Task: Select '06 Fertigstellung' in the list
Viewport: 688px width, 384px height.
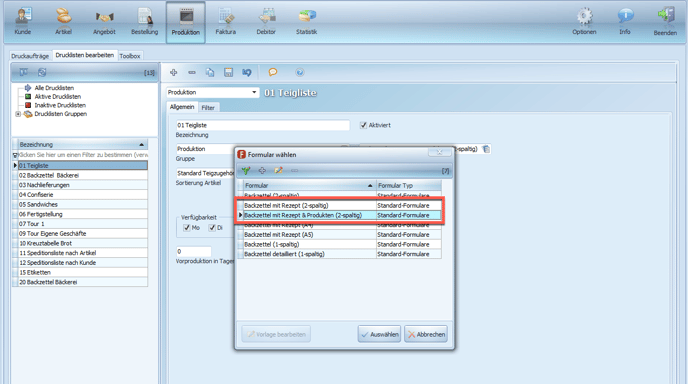Action: [82, 214]
